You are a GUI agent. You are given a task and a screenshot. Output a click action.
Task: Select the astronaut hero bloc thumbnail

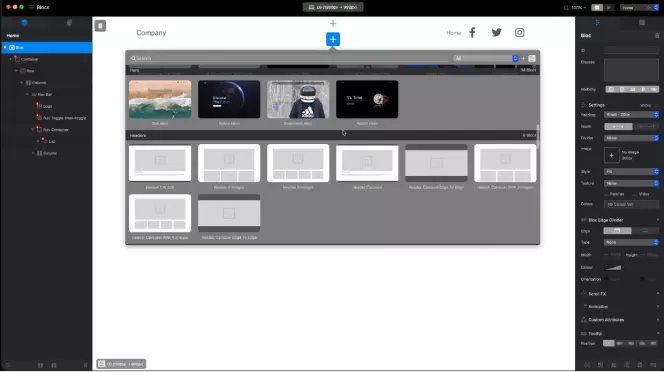point(298,100)
